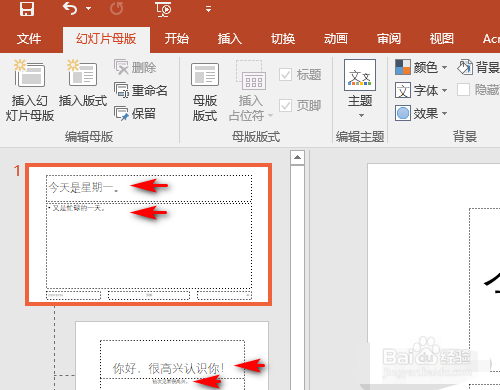Open the 切换 ribbon tab
The image size is (500, 390).
coord(283,39)
